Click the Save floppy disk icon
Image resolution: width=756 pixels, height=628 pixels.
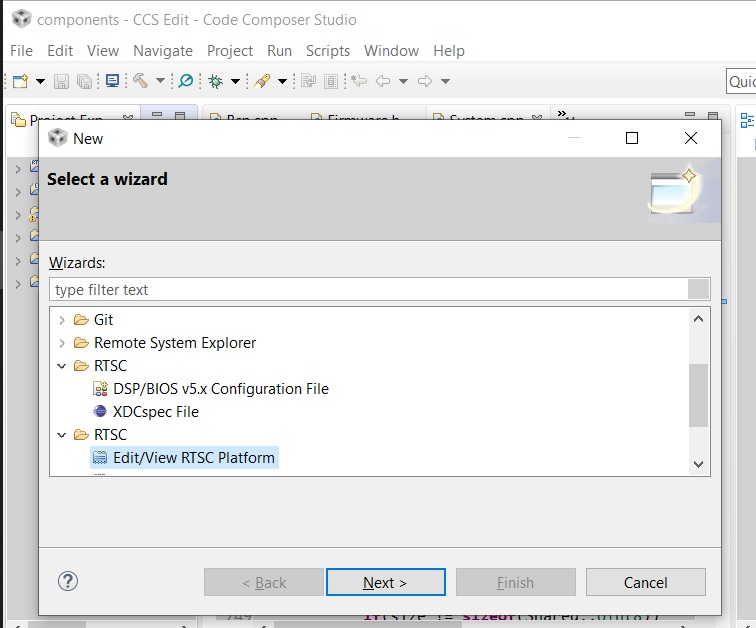61,81
